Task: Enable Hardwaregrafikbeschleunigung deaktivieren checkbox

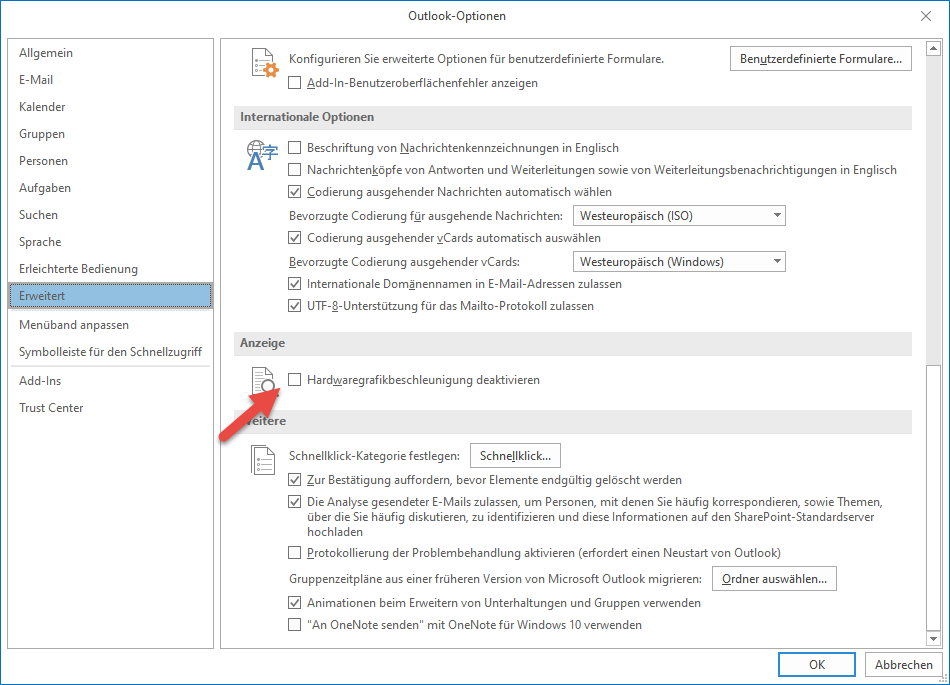Action: (x=294, y=380)
